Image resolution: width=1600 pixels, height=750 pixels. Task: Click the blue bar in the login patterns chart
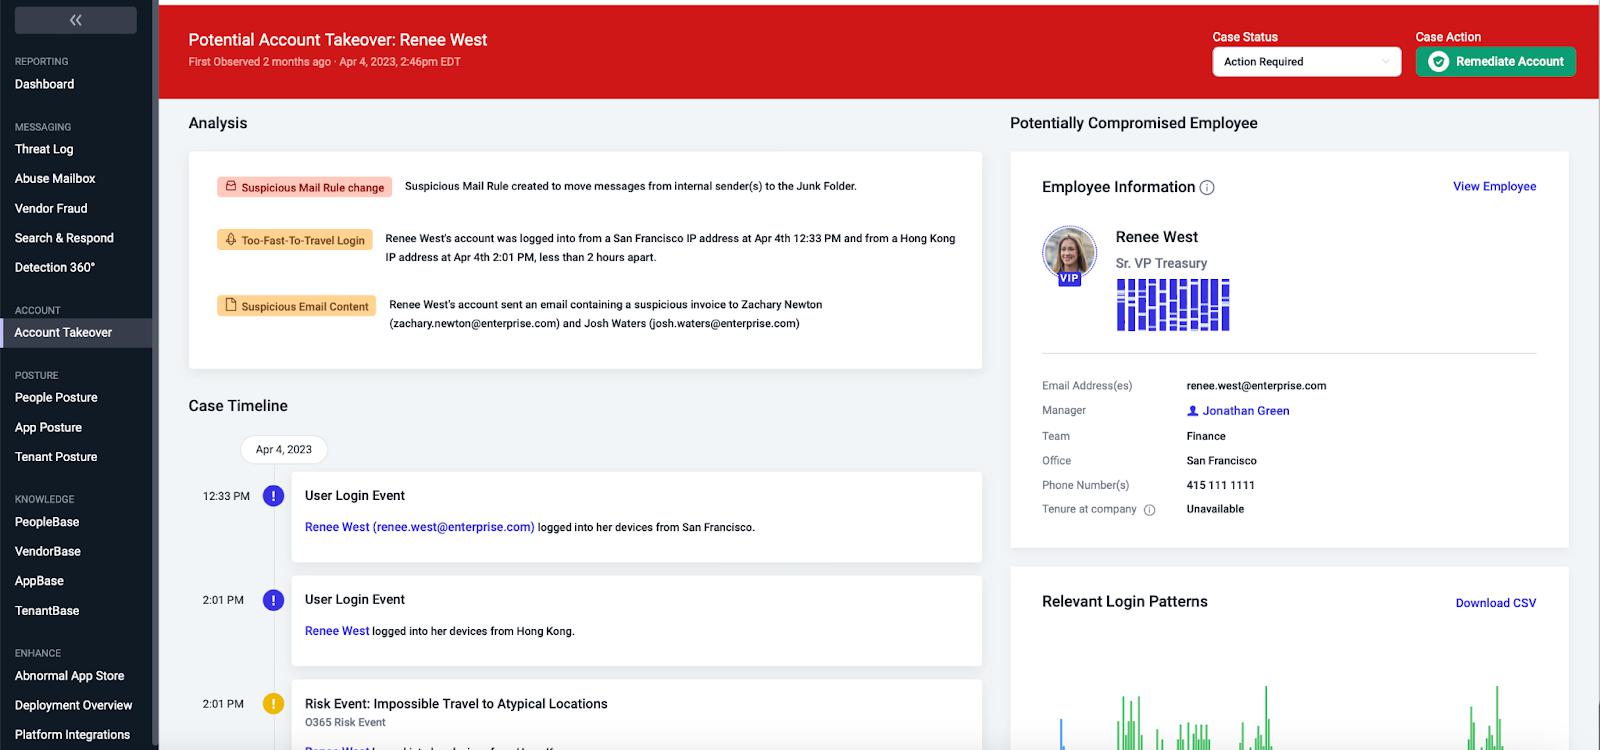point(1061,734)
